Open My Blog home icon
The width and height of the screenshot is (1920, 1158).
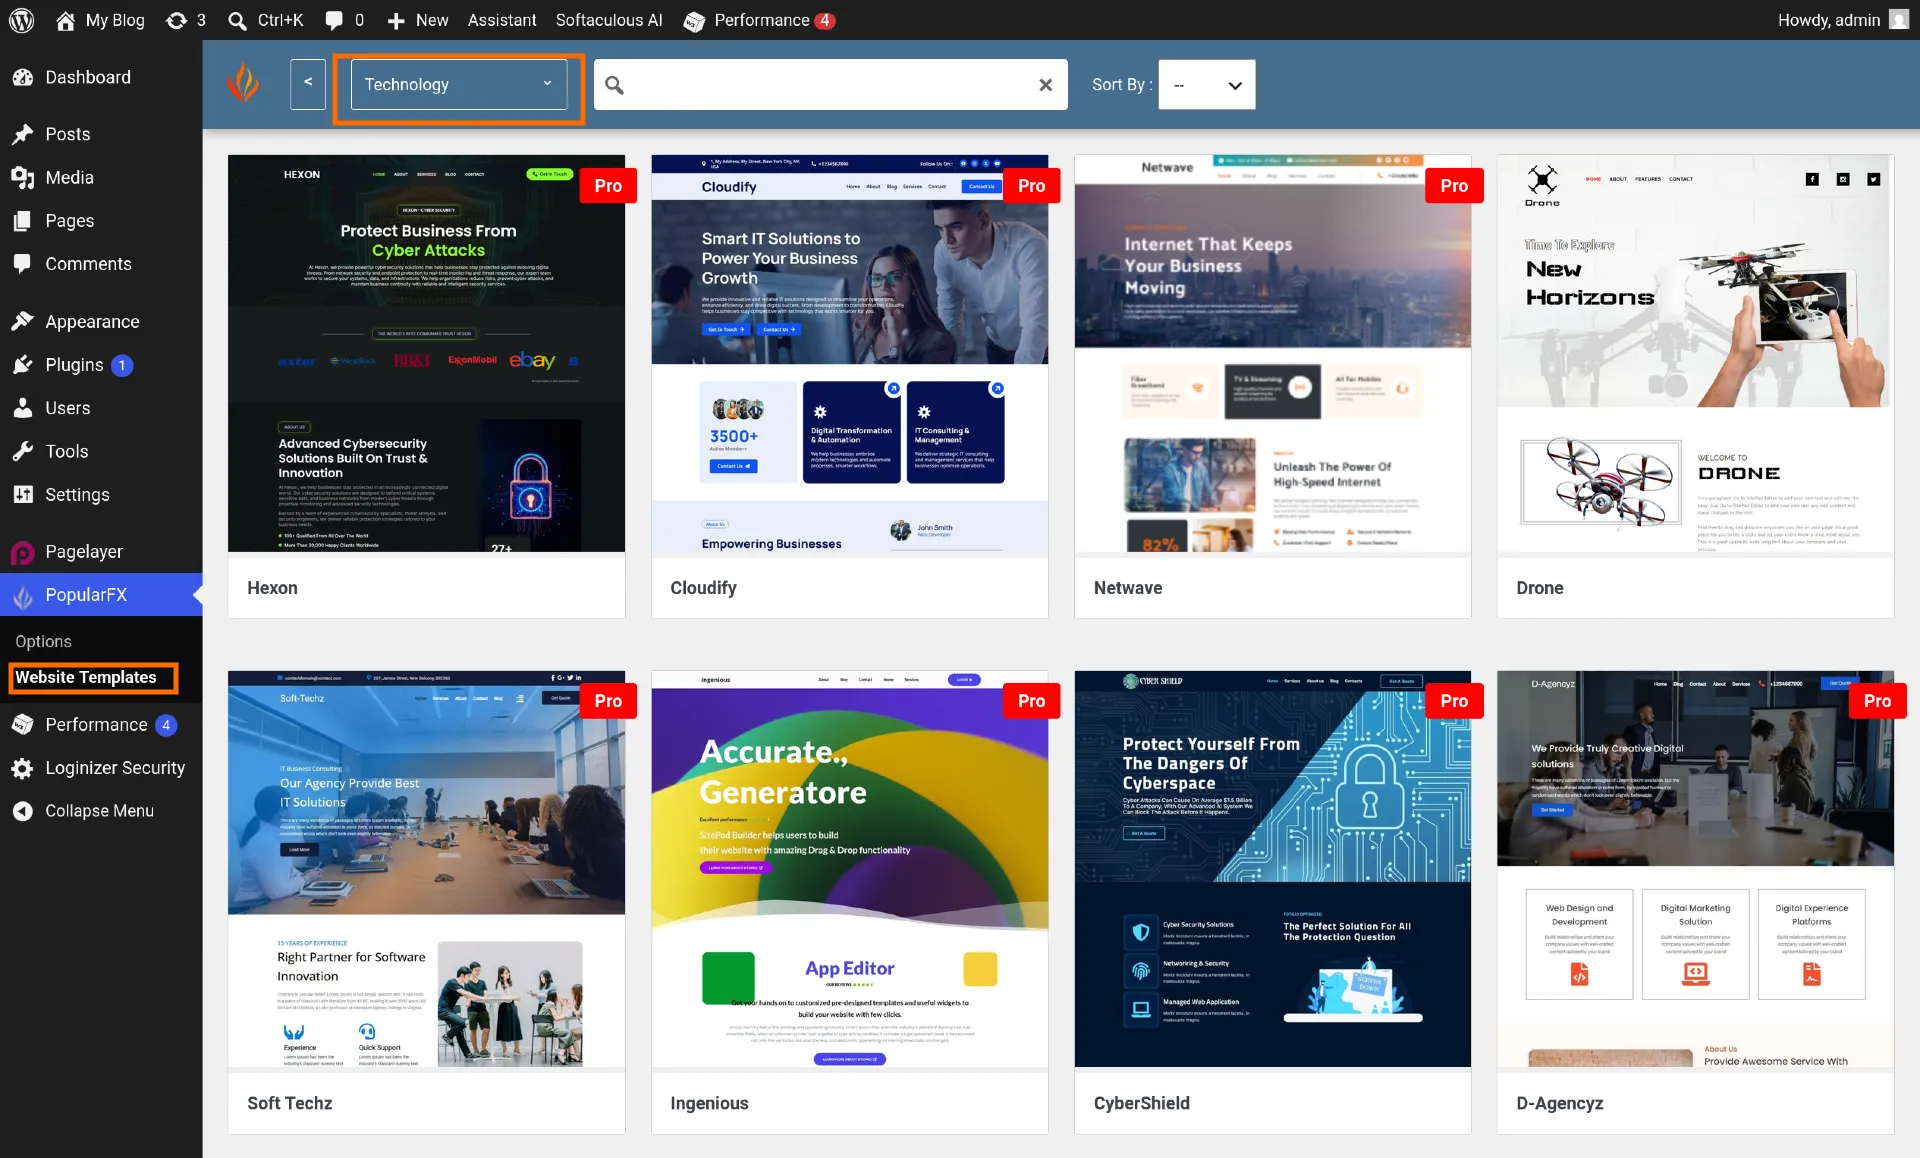(x=65, y=20)
